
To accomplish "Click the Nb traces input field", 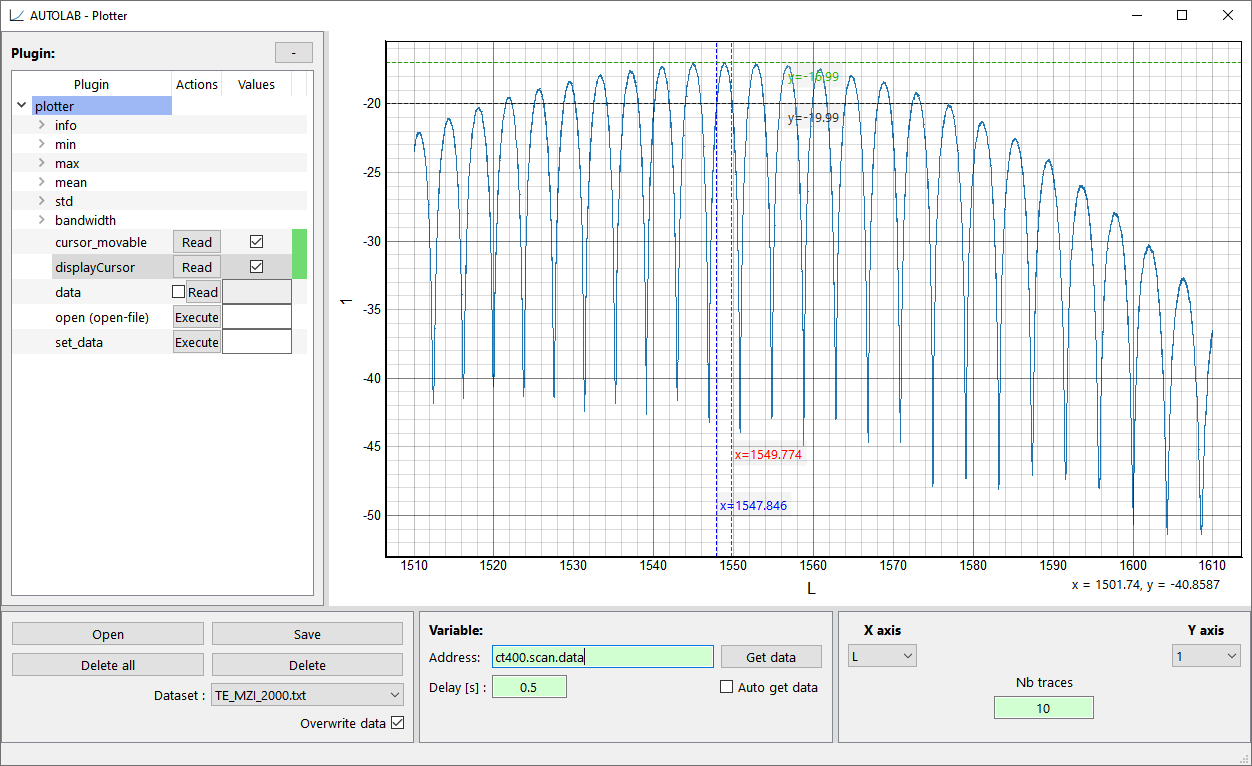I will pos(1043,708).
